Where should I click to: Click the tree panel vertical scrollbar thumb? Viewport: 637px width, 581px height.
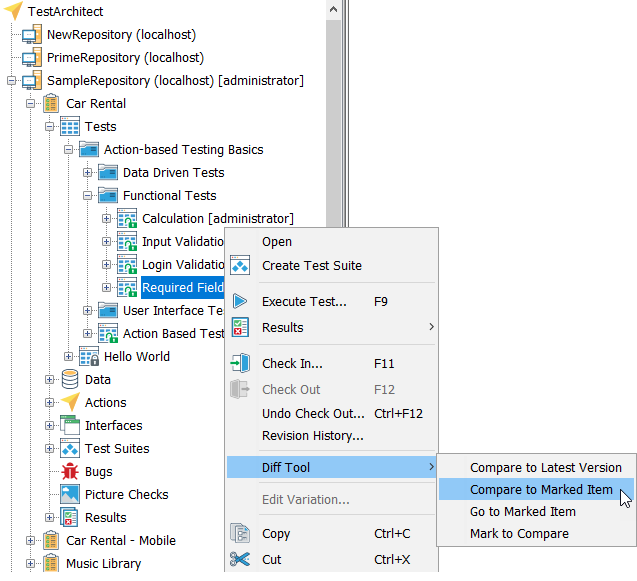(x=334, y=124)
